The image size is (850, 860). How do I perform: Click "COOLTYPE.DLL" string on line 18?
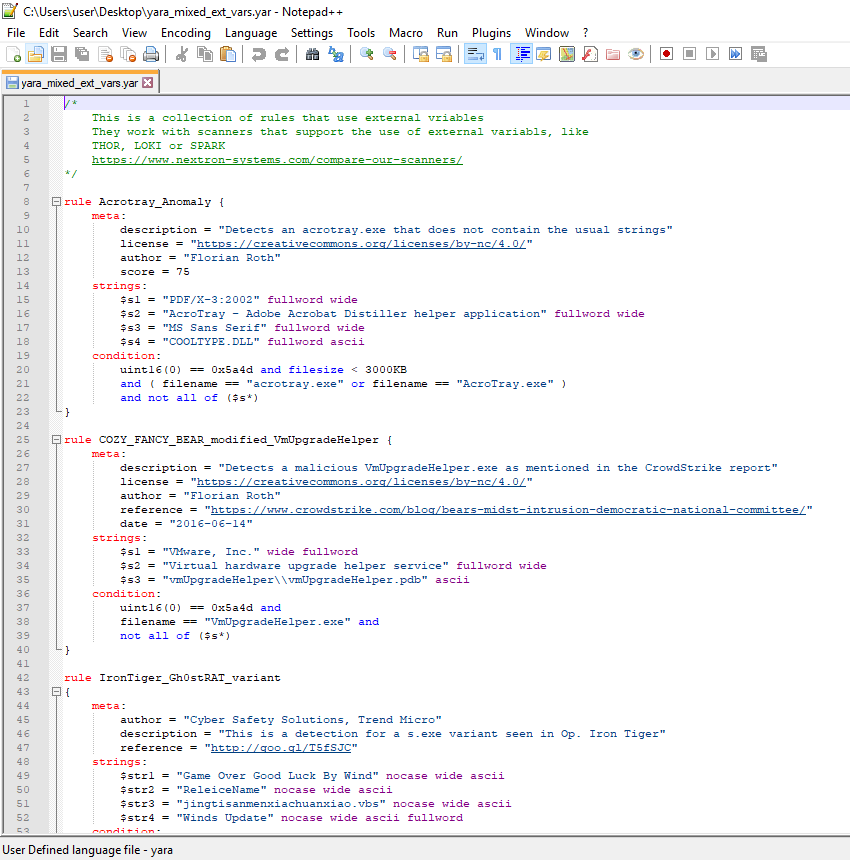point(211,342)
